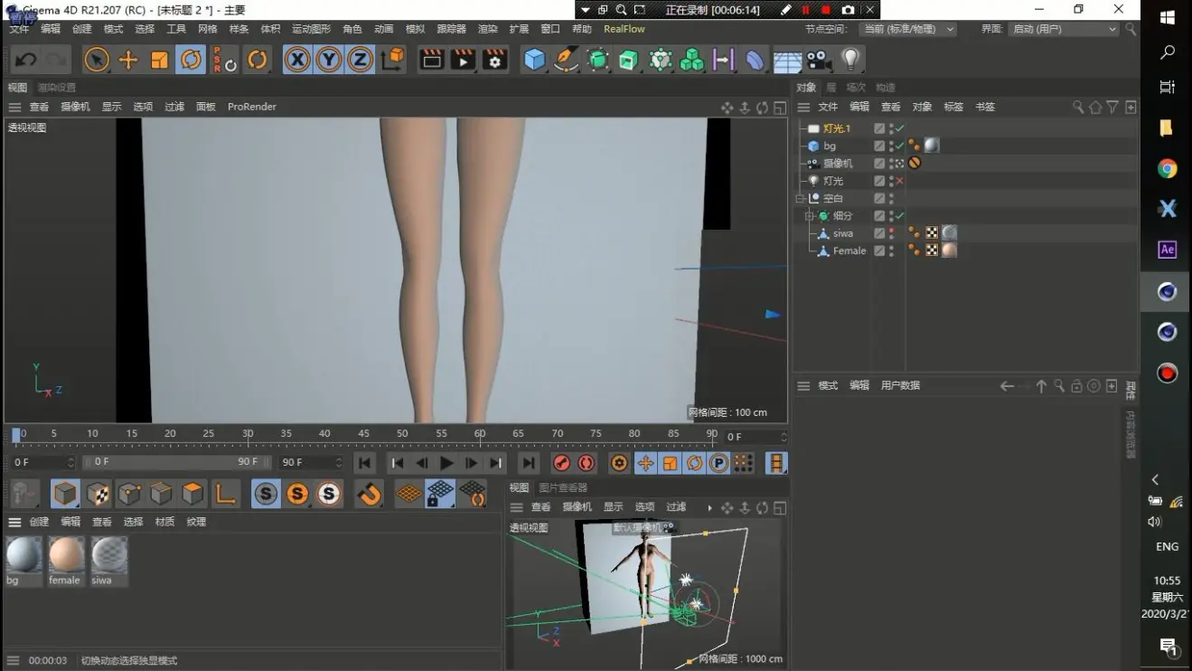Image resolution: width=1192 pixels, height=671 pixels.
Task: Toggle the X axis lock
Action: click(297, 59)
